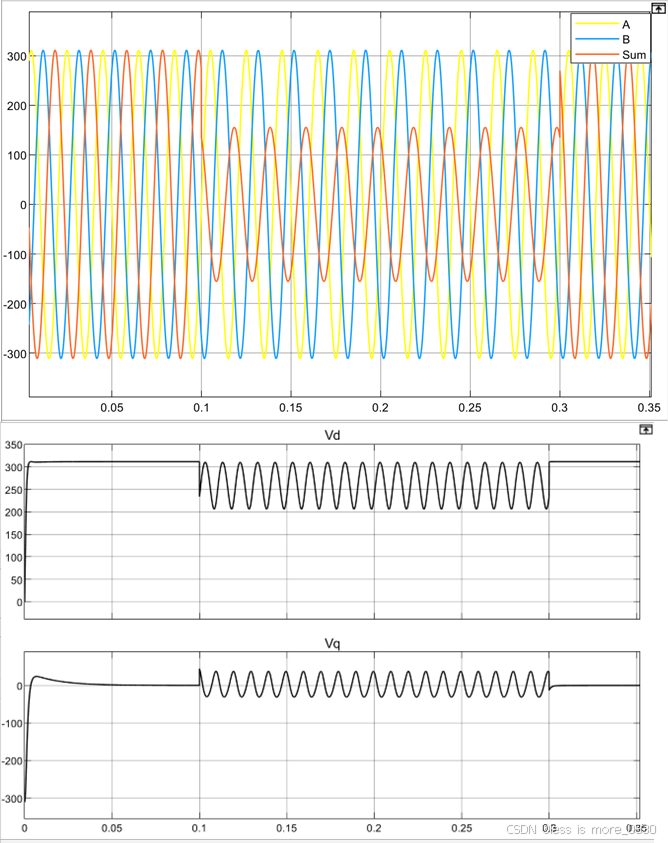Screen dimensions: 668x843
Task: Click y-axis tick '50' on the Vd plot
Action: pyautogui.click(x=17, y=580)
